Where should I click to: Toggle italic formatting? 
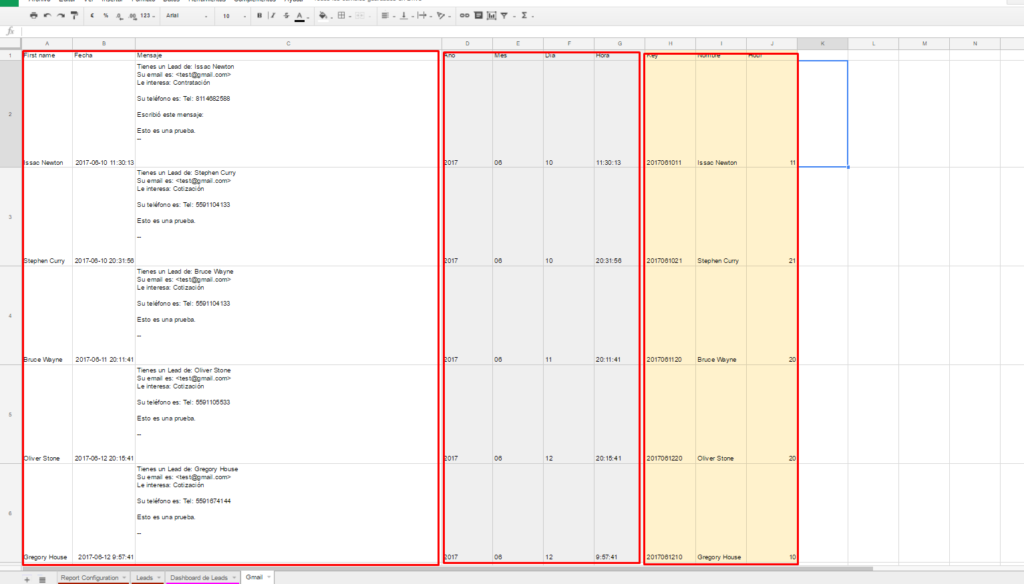273,16
